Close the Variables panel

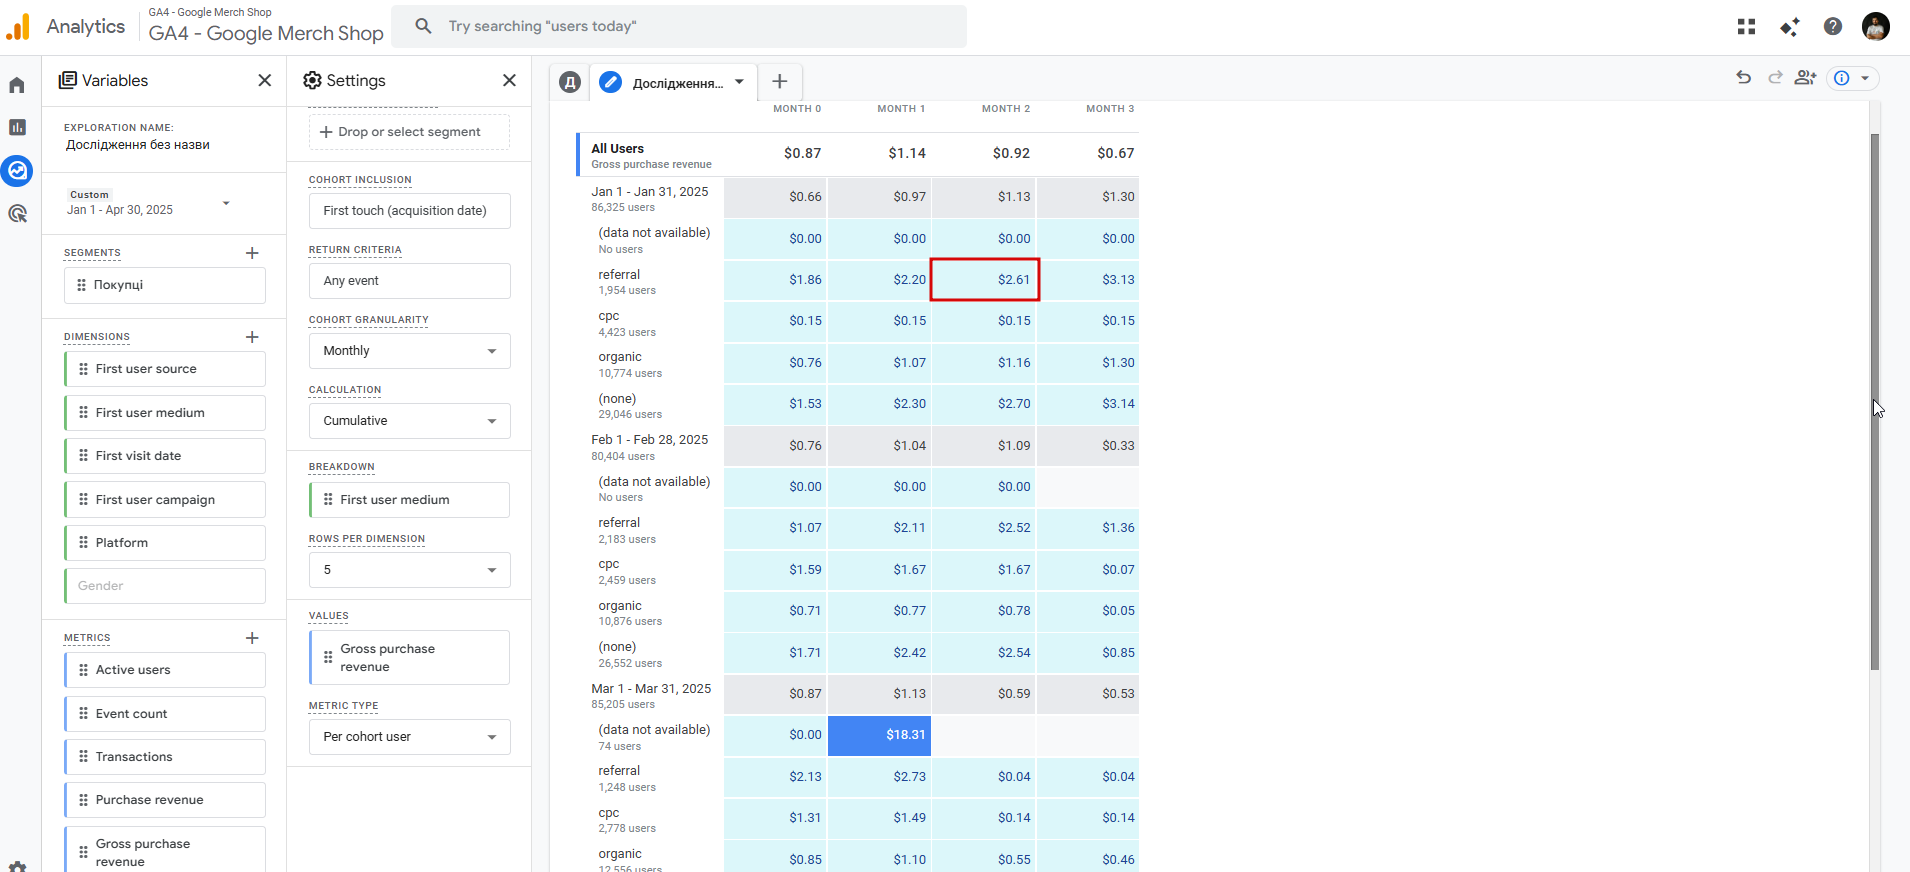tap(264, 80)
